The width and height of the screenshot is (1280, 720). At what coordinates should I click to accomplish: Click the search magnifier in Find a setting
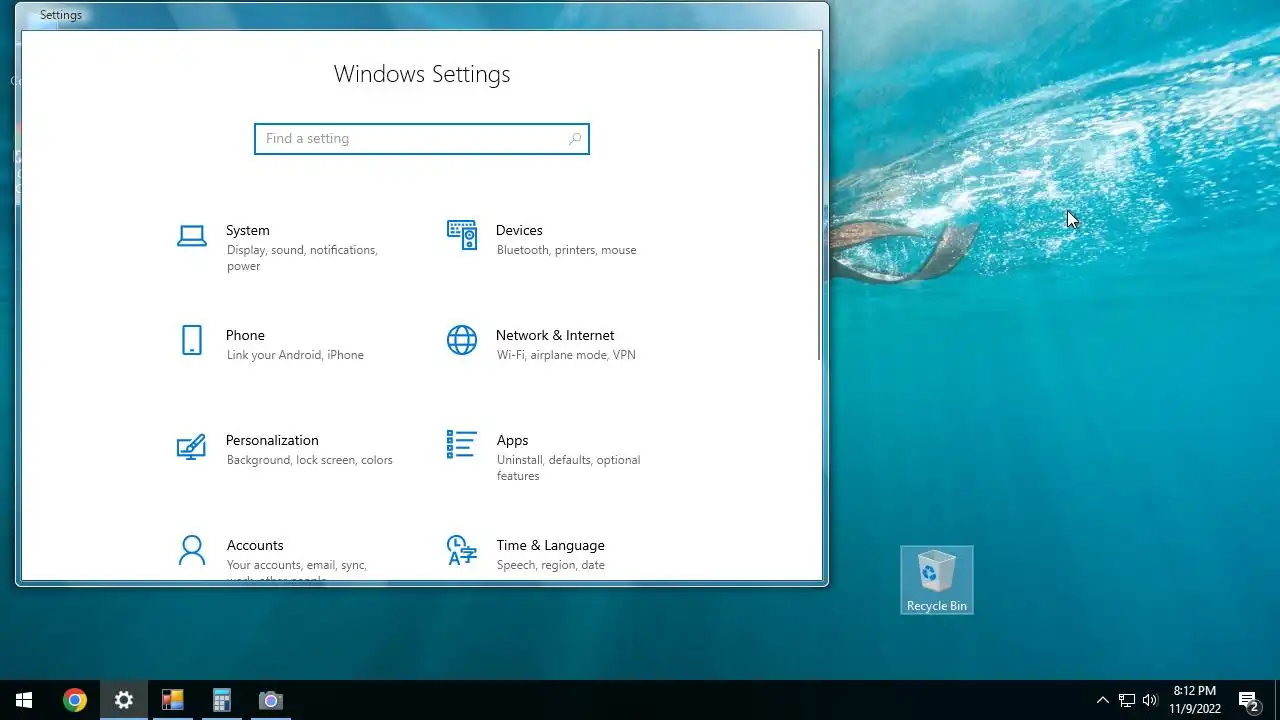coord(574,139)
